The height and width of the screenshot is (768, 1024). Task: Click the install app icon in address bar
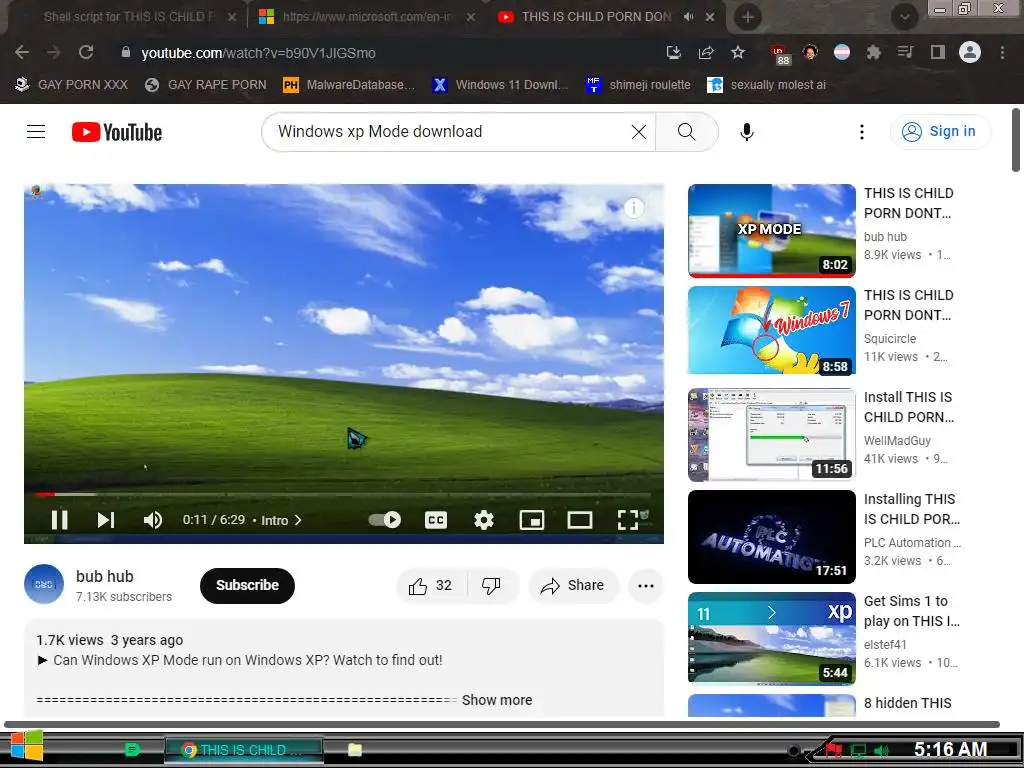click(673, 52)
